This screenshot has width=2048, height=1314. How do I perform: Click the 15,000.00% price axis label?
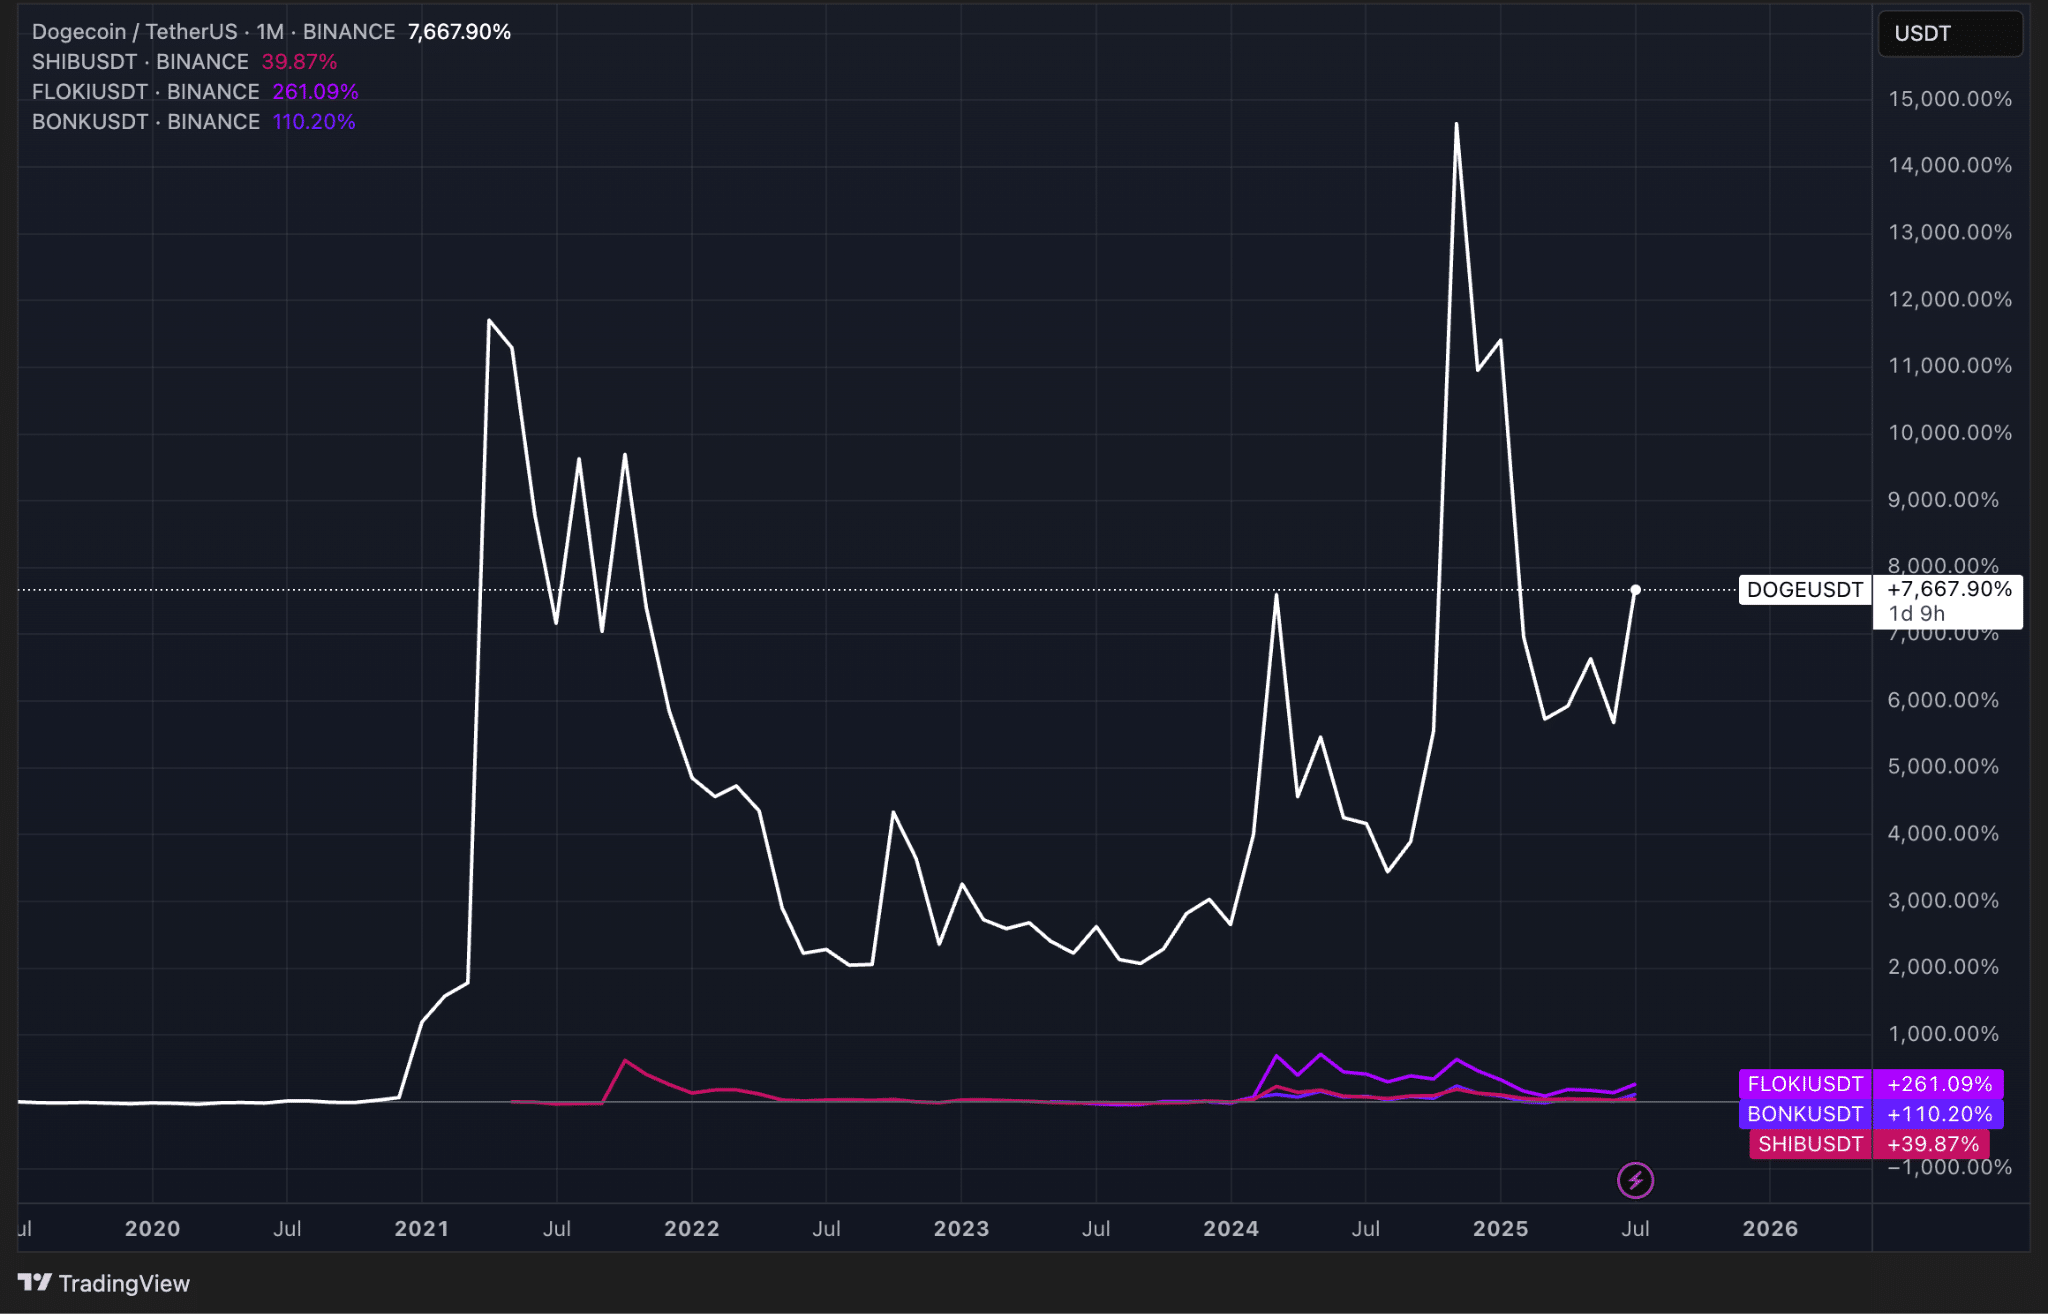tap(1950, 99)
